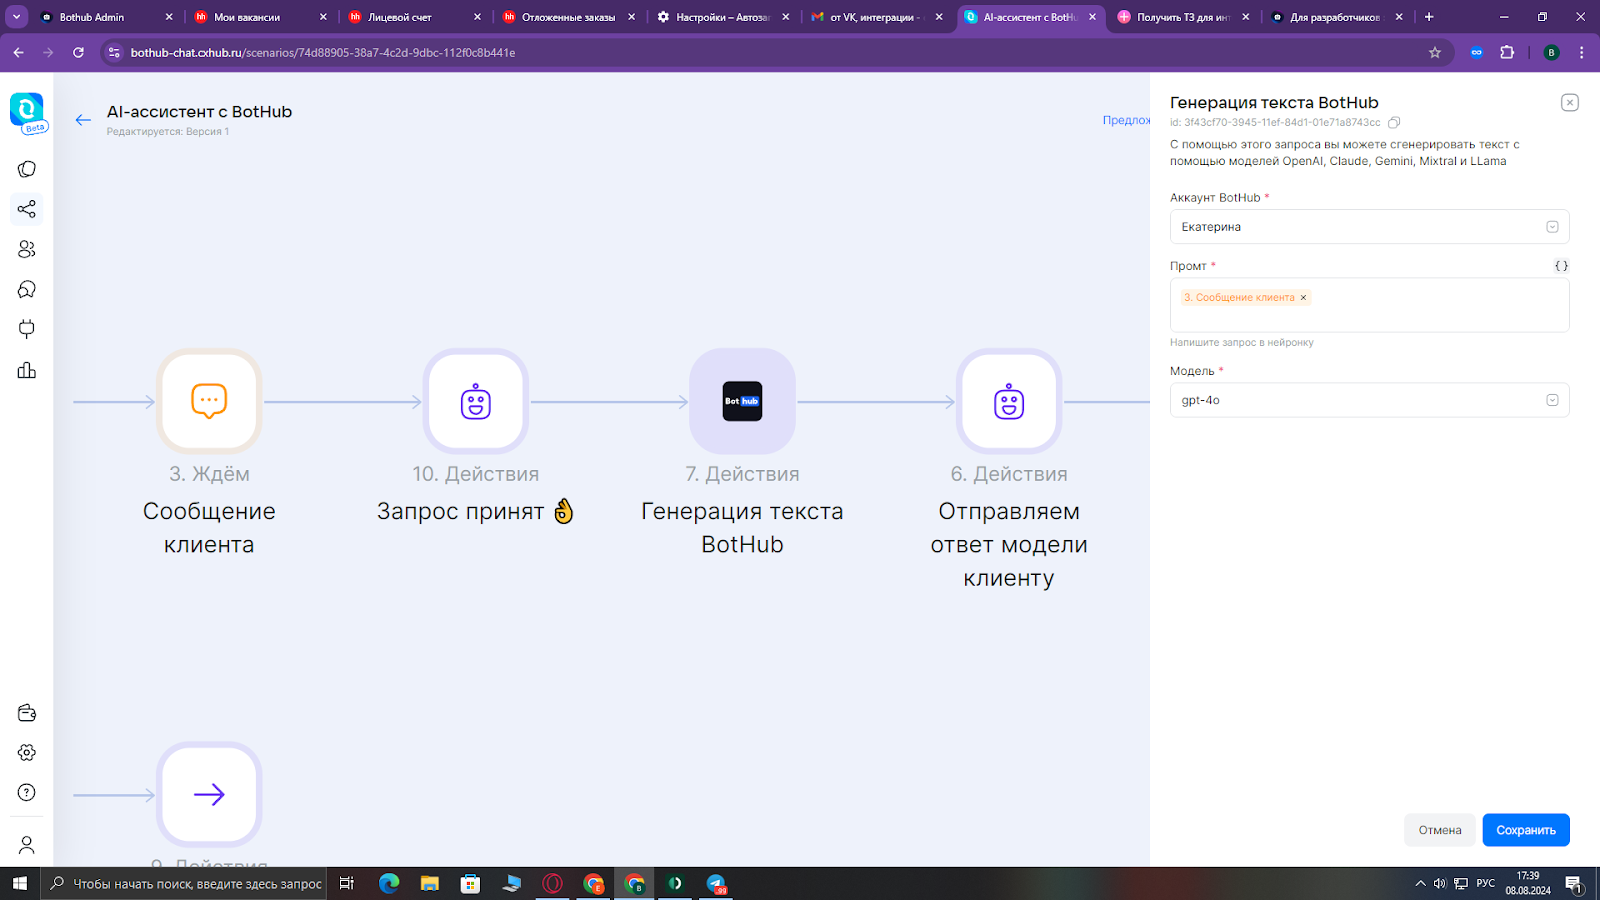Copy the request id using the copy icon
Viewport: 1600px width, 900px height.
pos(1394,122)
